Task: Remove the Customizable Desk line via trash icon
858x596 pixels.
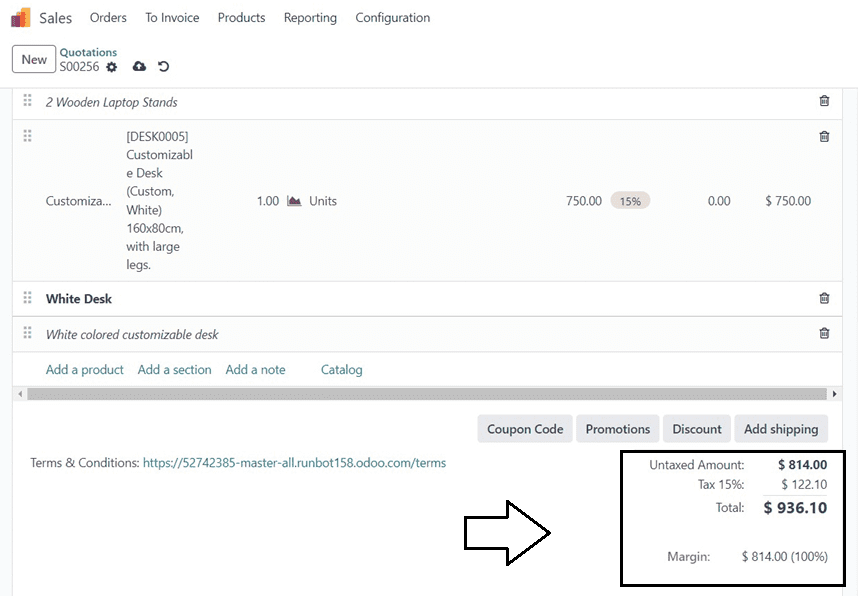Action: (x=824, y=136)
